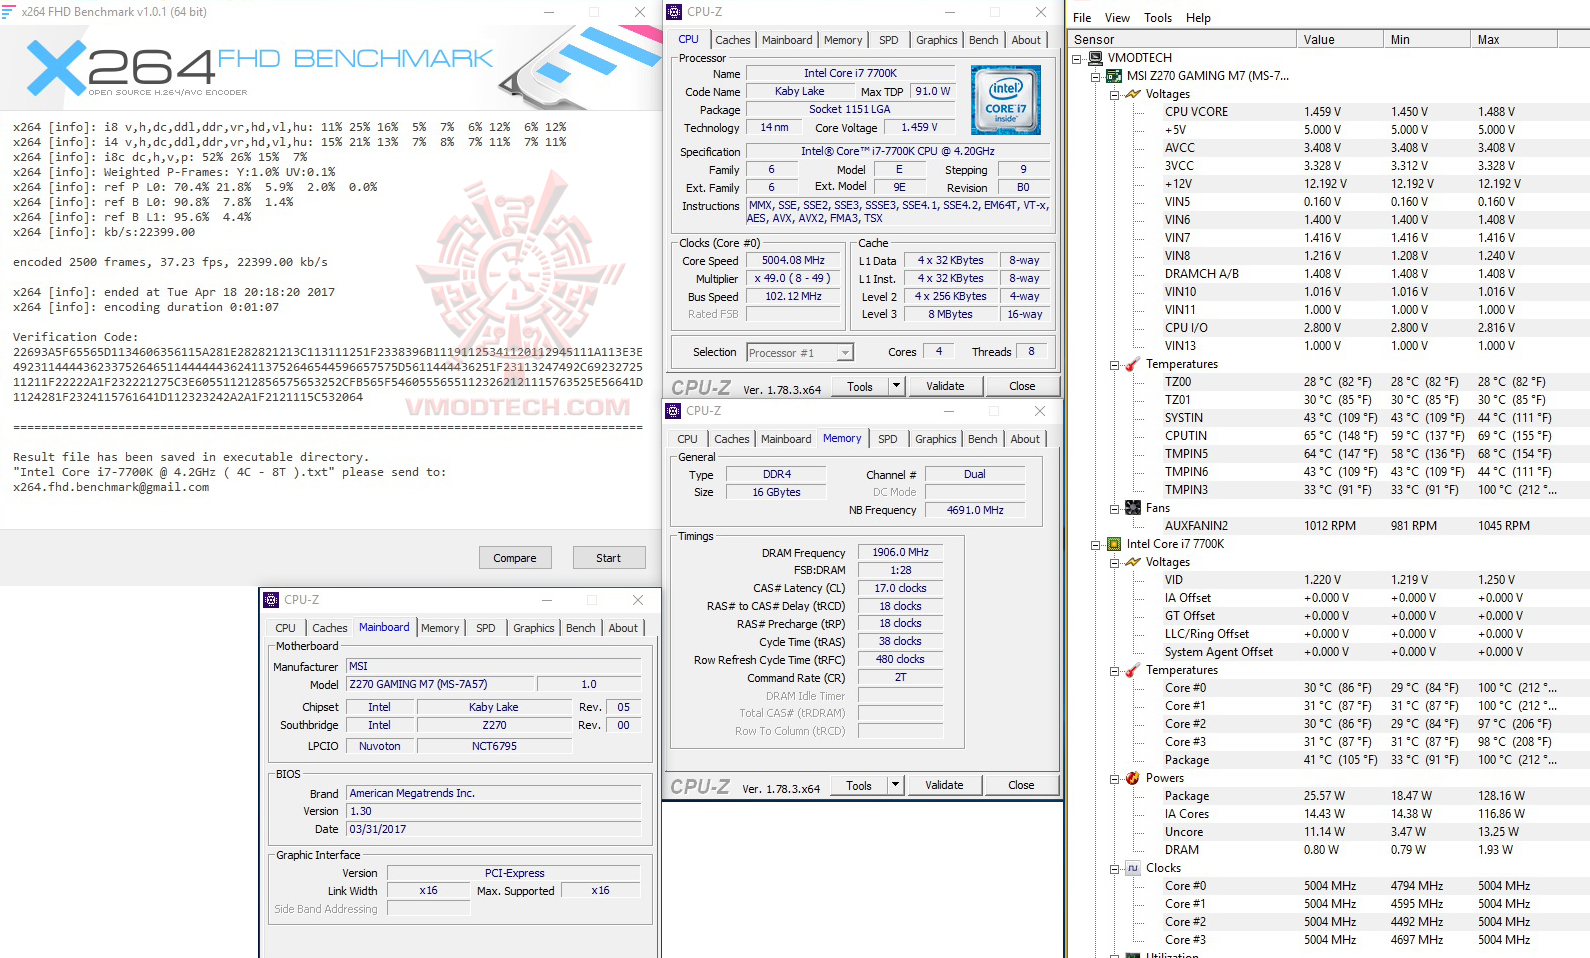Click the Compare button in x264 benchmark
Viewport: 1590px width, 958px height.
(514, 558)
